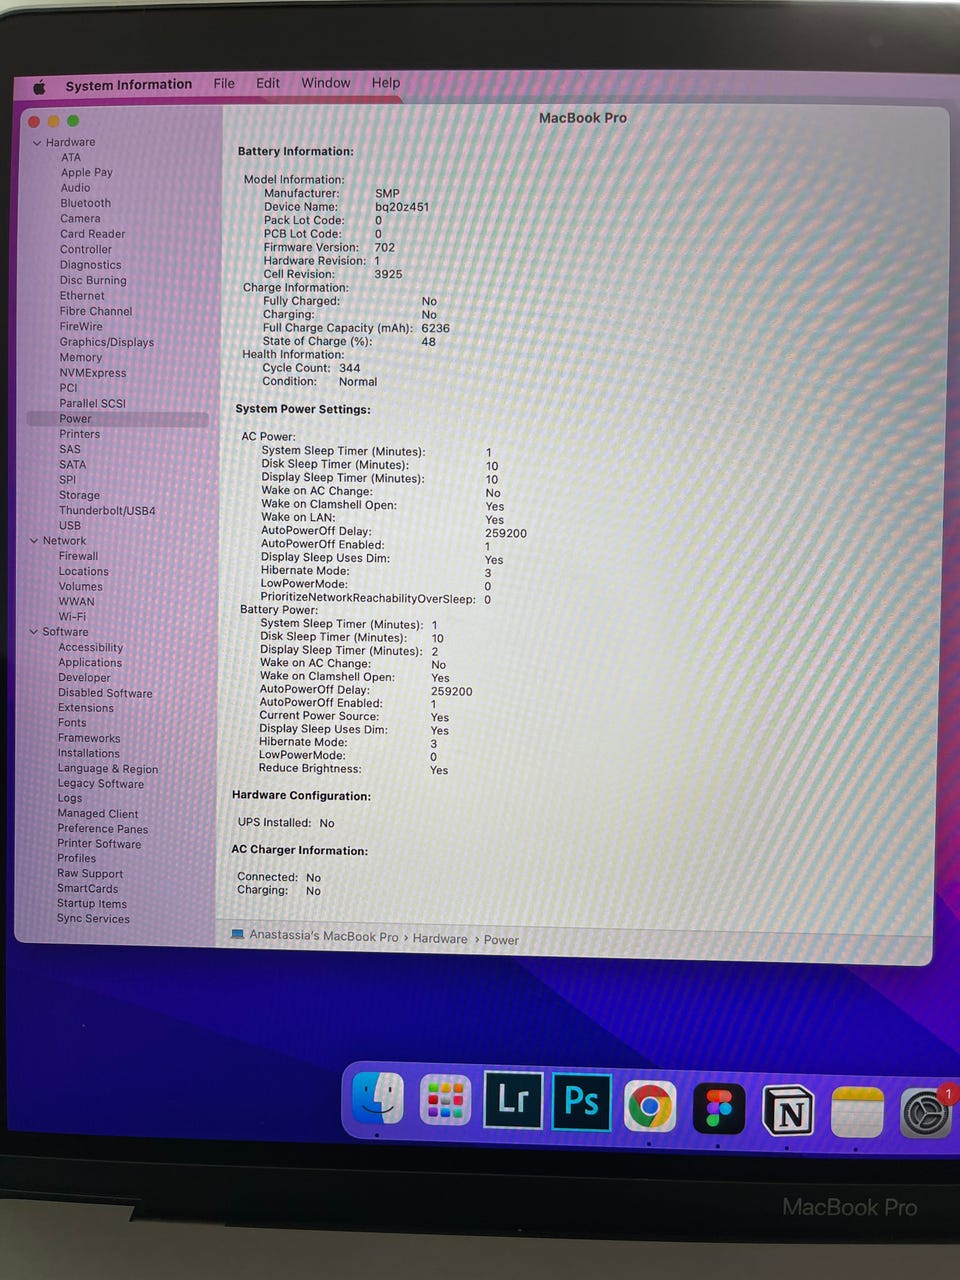The width and height of the screenshot is (960, 1280).
Task: Select Fibre Channel in the sidebar
Action: click(95, 311)
